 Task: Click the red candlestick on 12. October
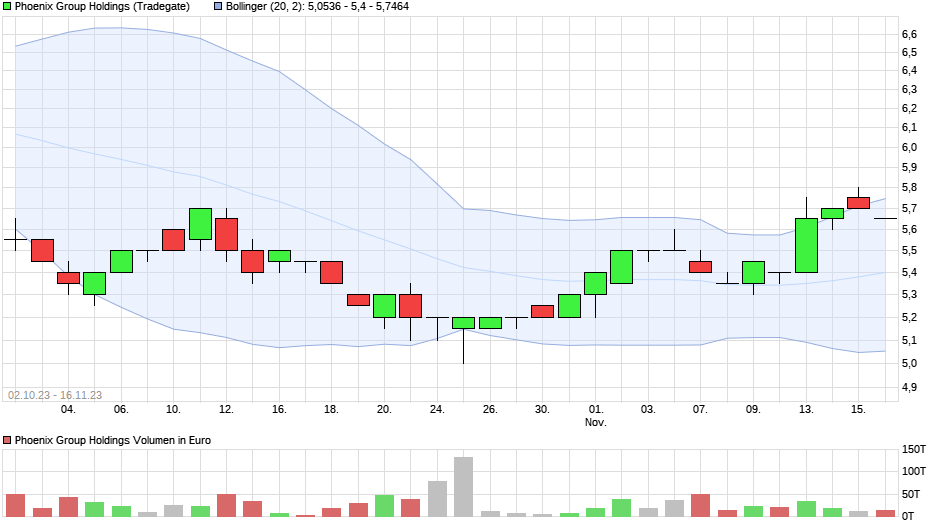point(227,235)
